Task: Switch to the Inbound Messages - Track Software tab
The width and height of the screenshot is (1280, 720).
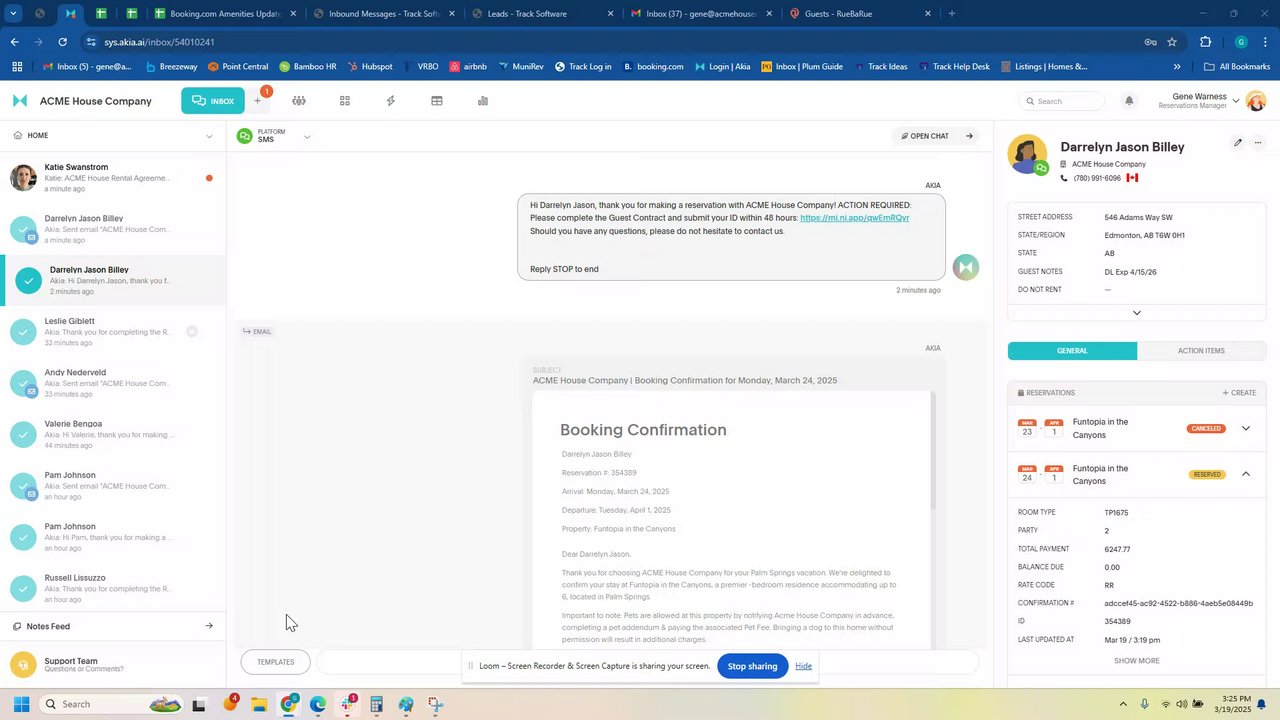Action: coord(382,14)
